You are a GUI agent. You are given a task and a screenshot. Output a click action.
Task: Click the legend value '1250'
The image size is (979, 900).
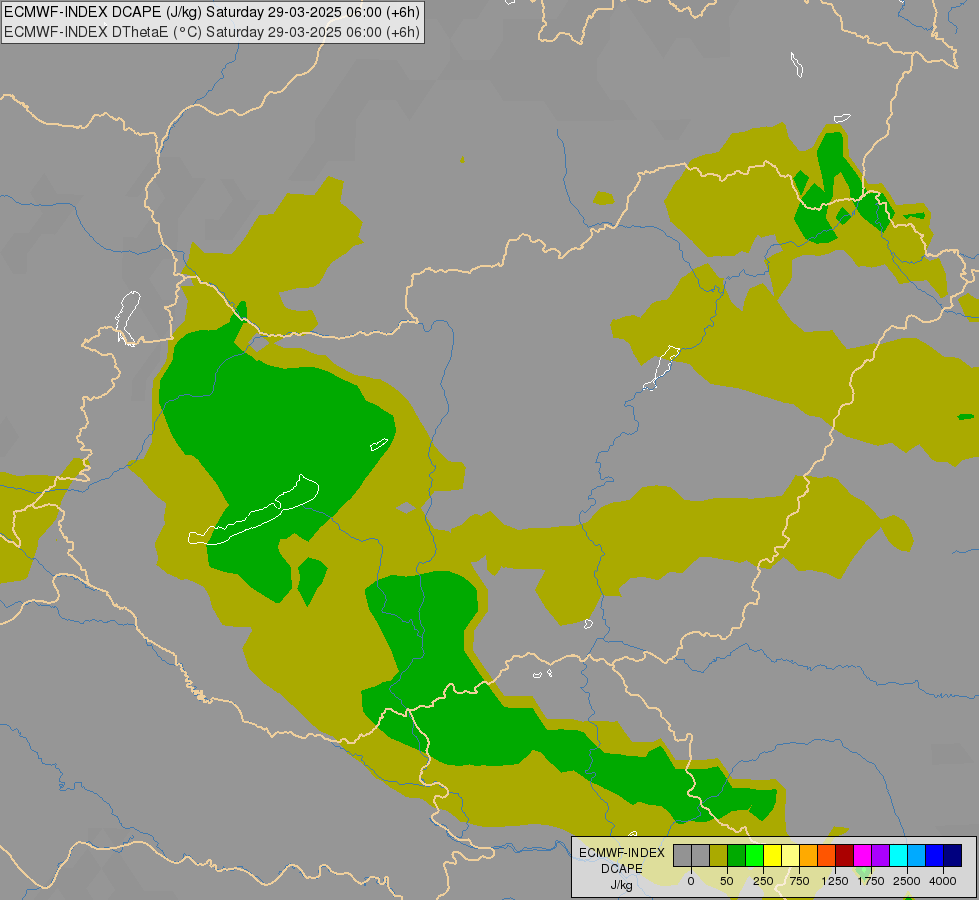click(835, 881)
